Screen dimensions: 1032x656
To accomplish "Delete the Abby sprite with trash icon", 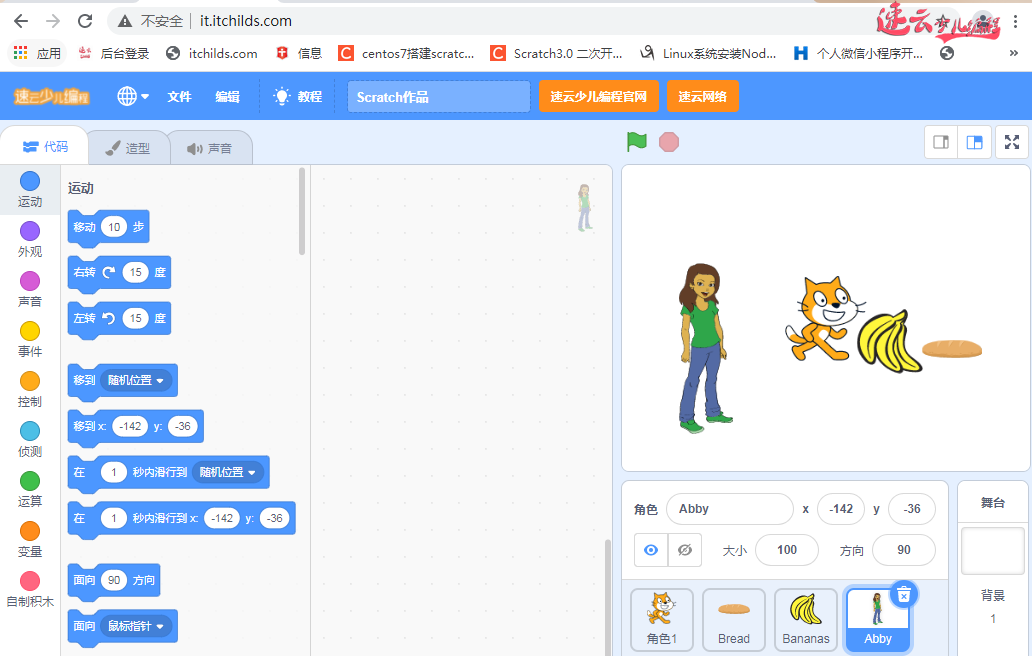I will pyautogui.click(x=903, y=594).
